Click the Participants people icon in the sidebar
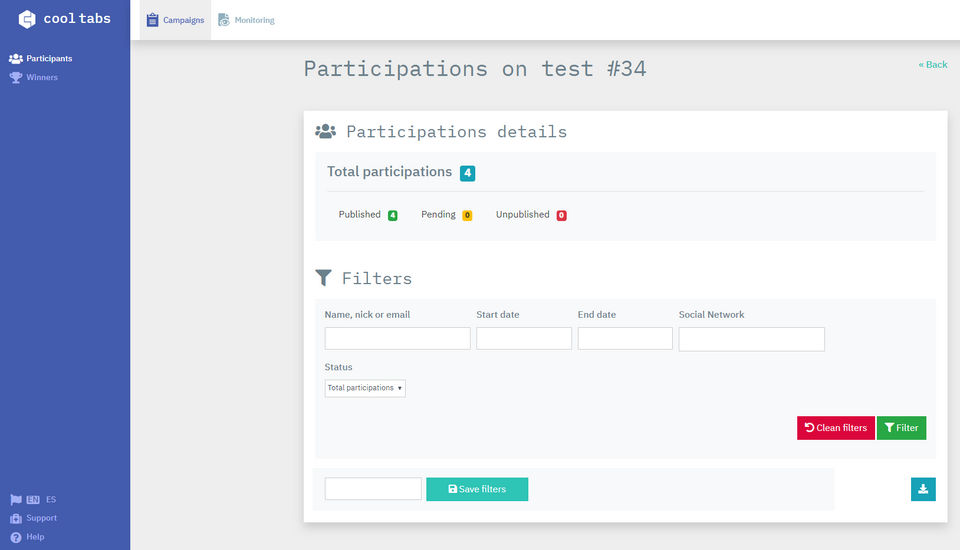The image size is (960, 550). click(x=16, y=58)
